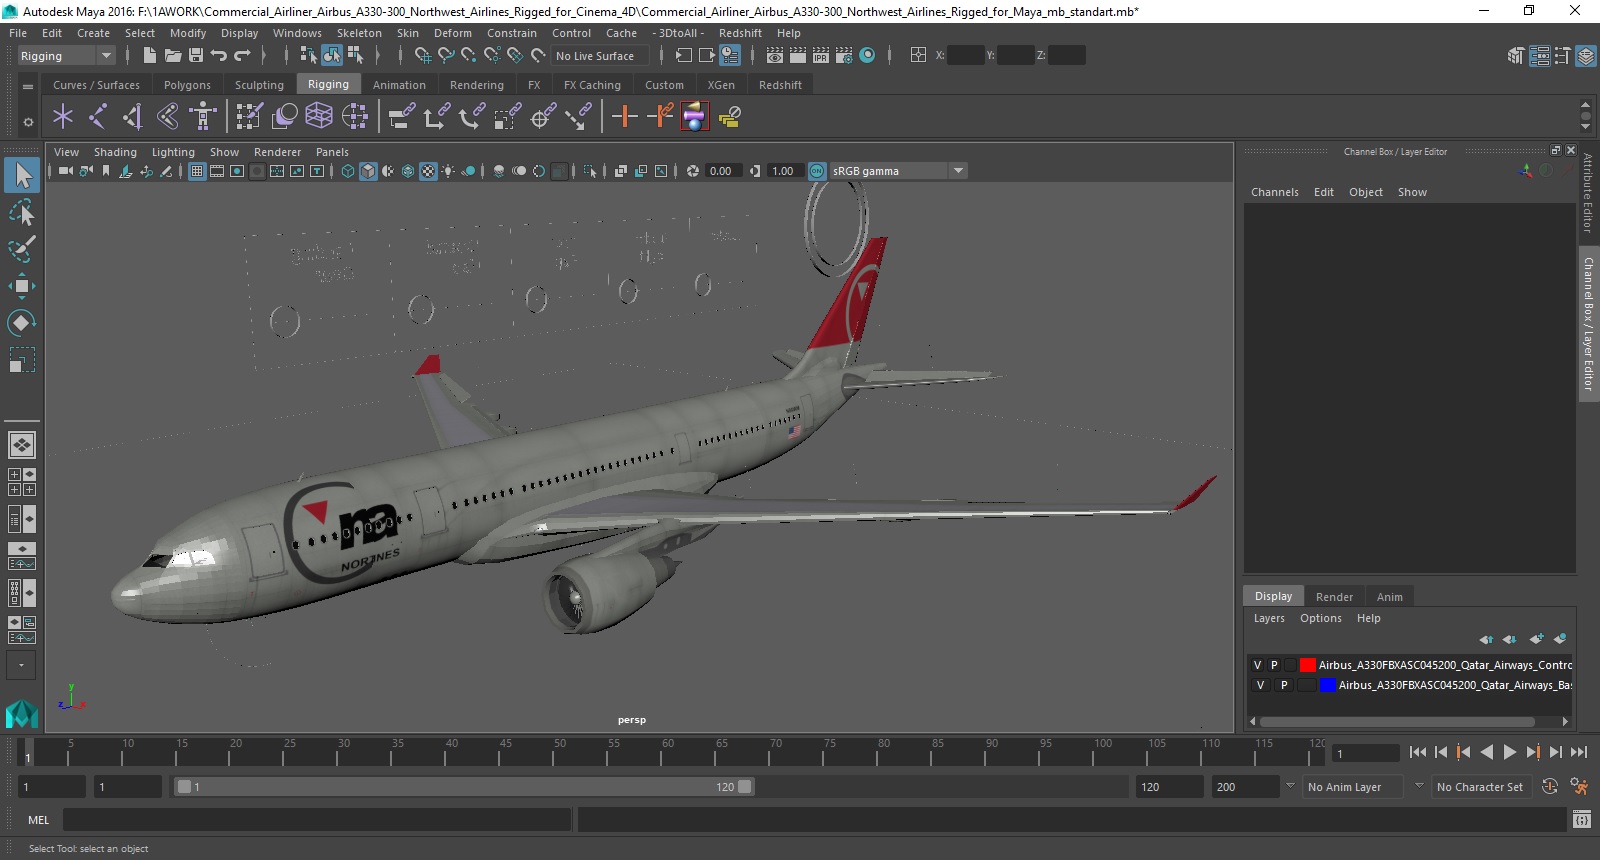
Task: Open the Render layer tab
Action: (1334, 597)
